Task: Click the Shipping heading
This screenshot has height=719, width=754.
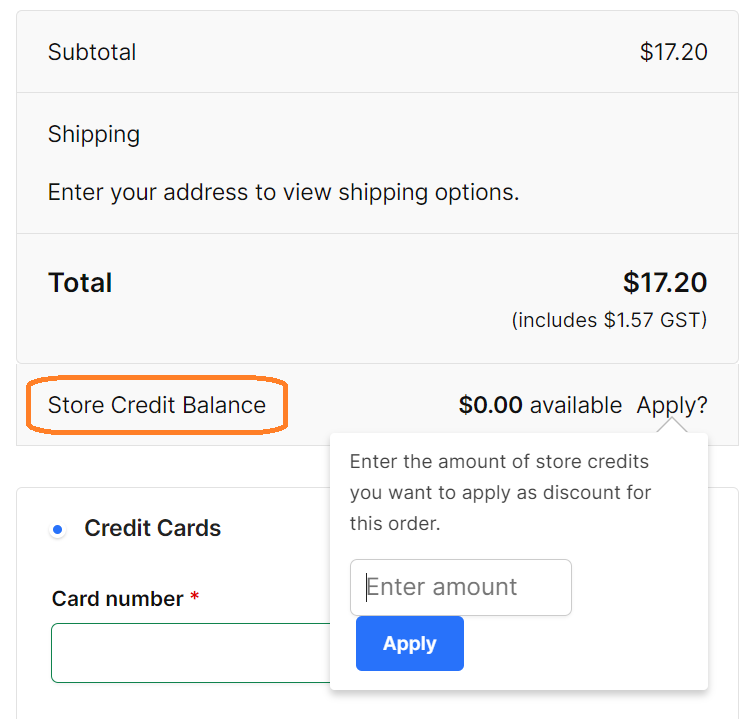Action: (94, 134)
